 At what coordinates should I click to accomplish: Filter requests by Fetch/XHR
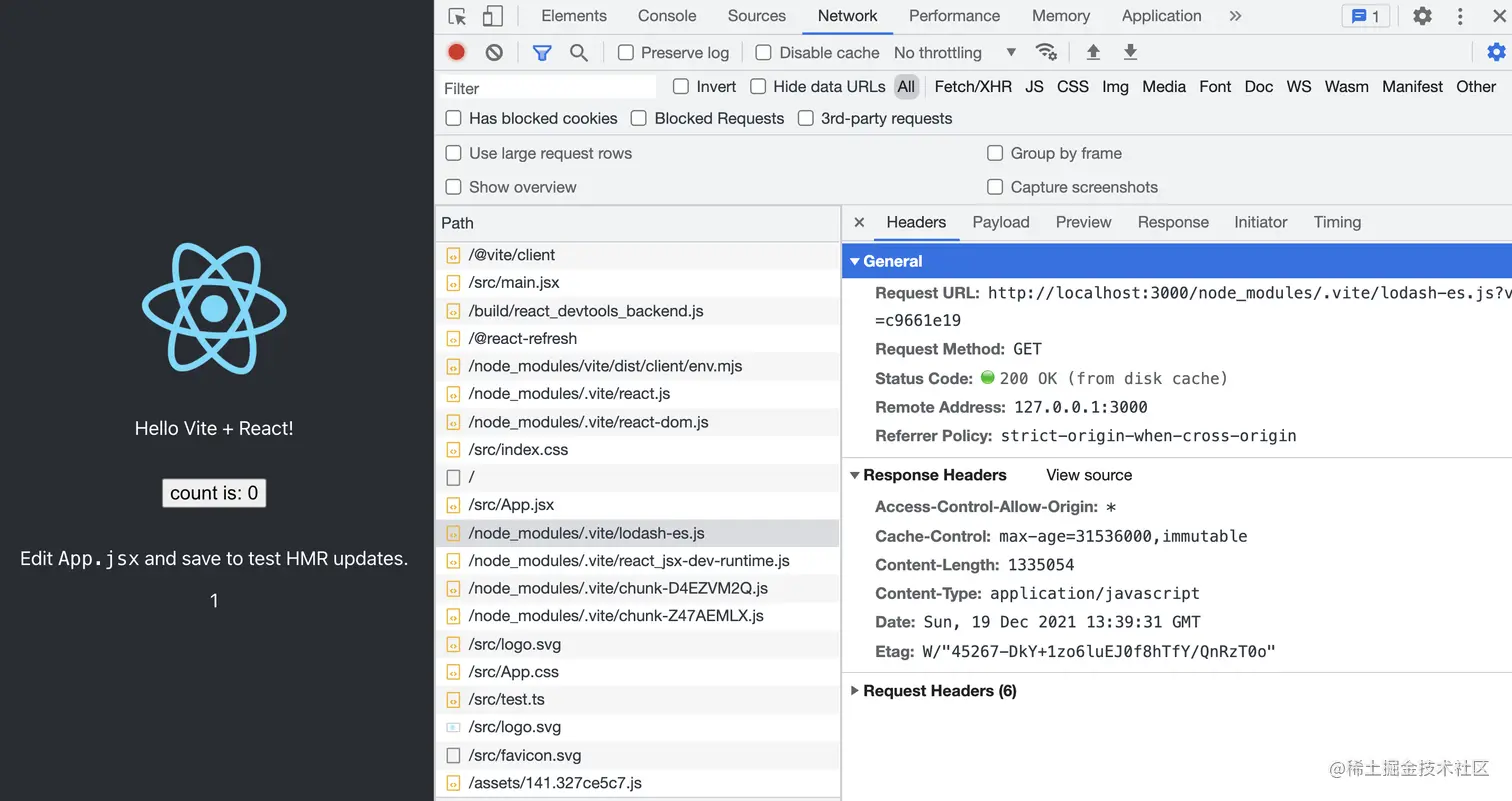click(973, 87)
